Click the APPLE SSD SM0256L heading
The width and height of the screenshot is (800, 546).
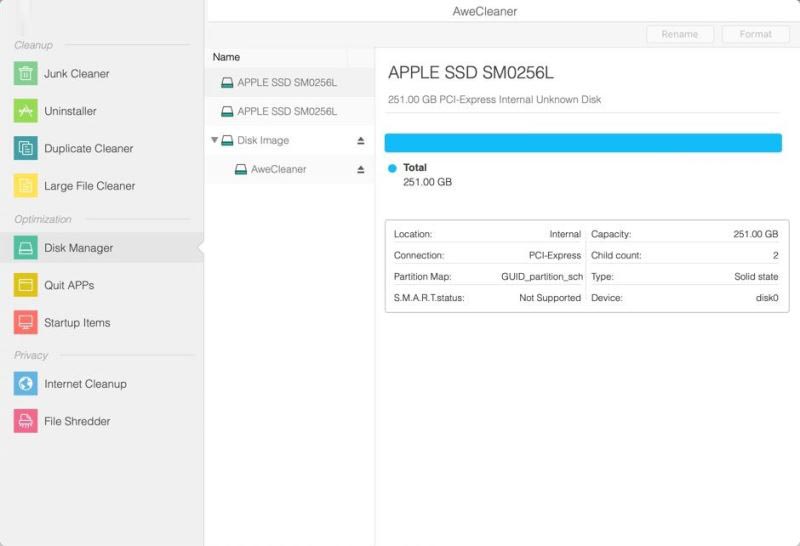pos(470,72)
